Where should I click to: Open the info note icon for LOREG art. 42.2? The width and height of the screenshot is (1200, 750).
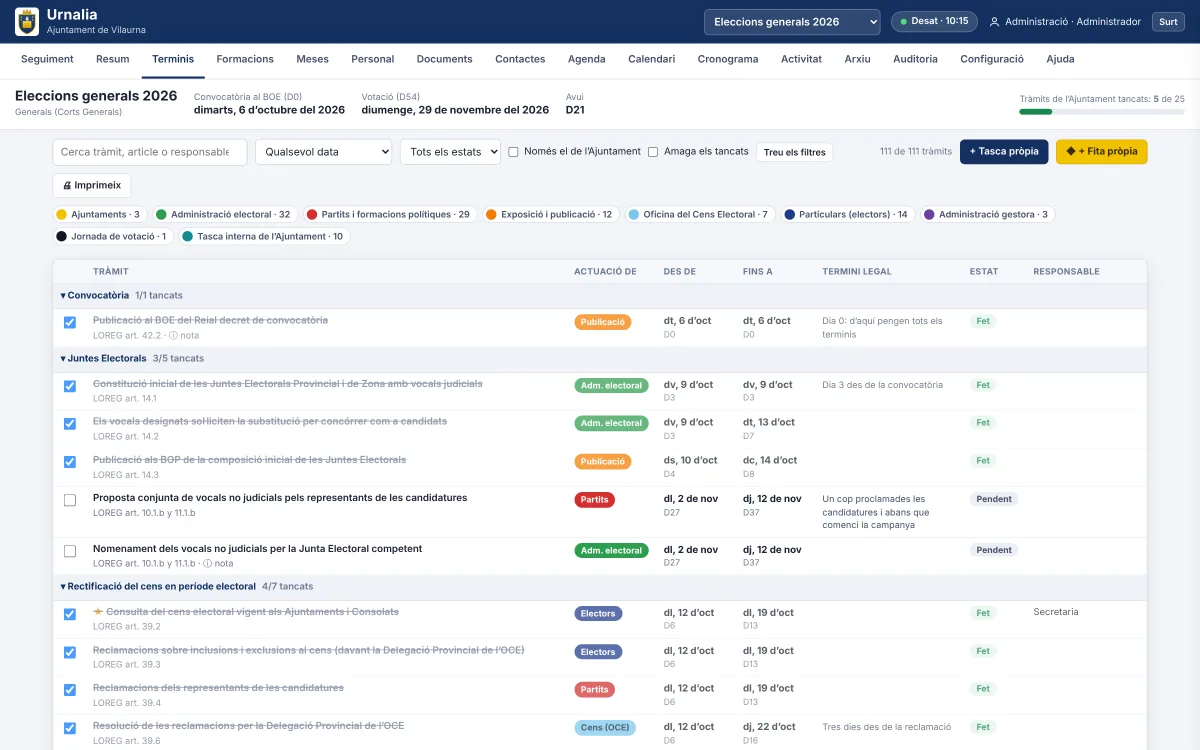(x=173, y=336)
